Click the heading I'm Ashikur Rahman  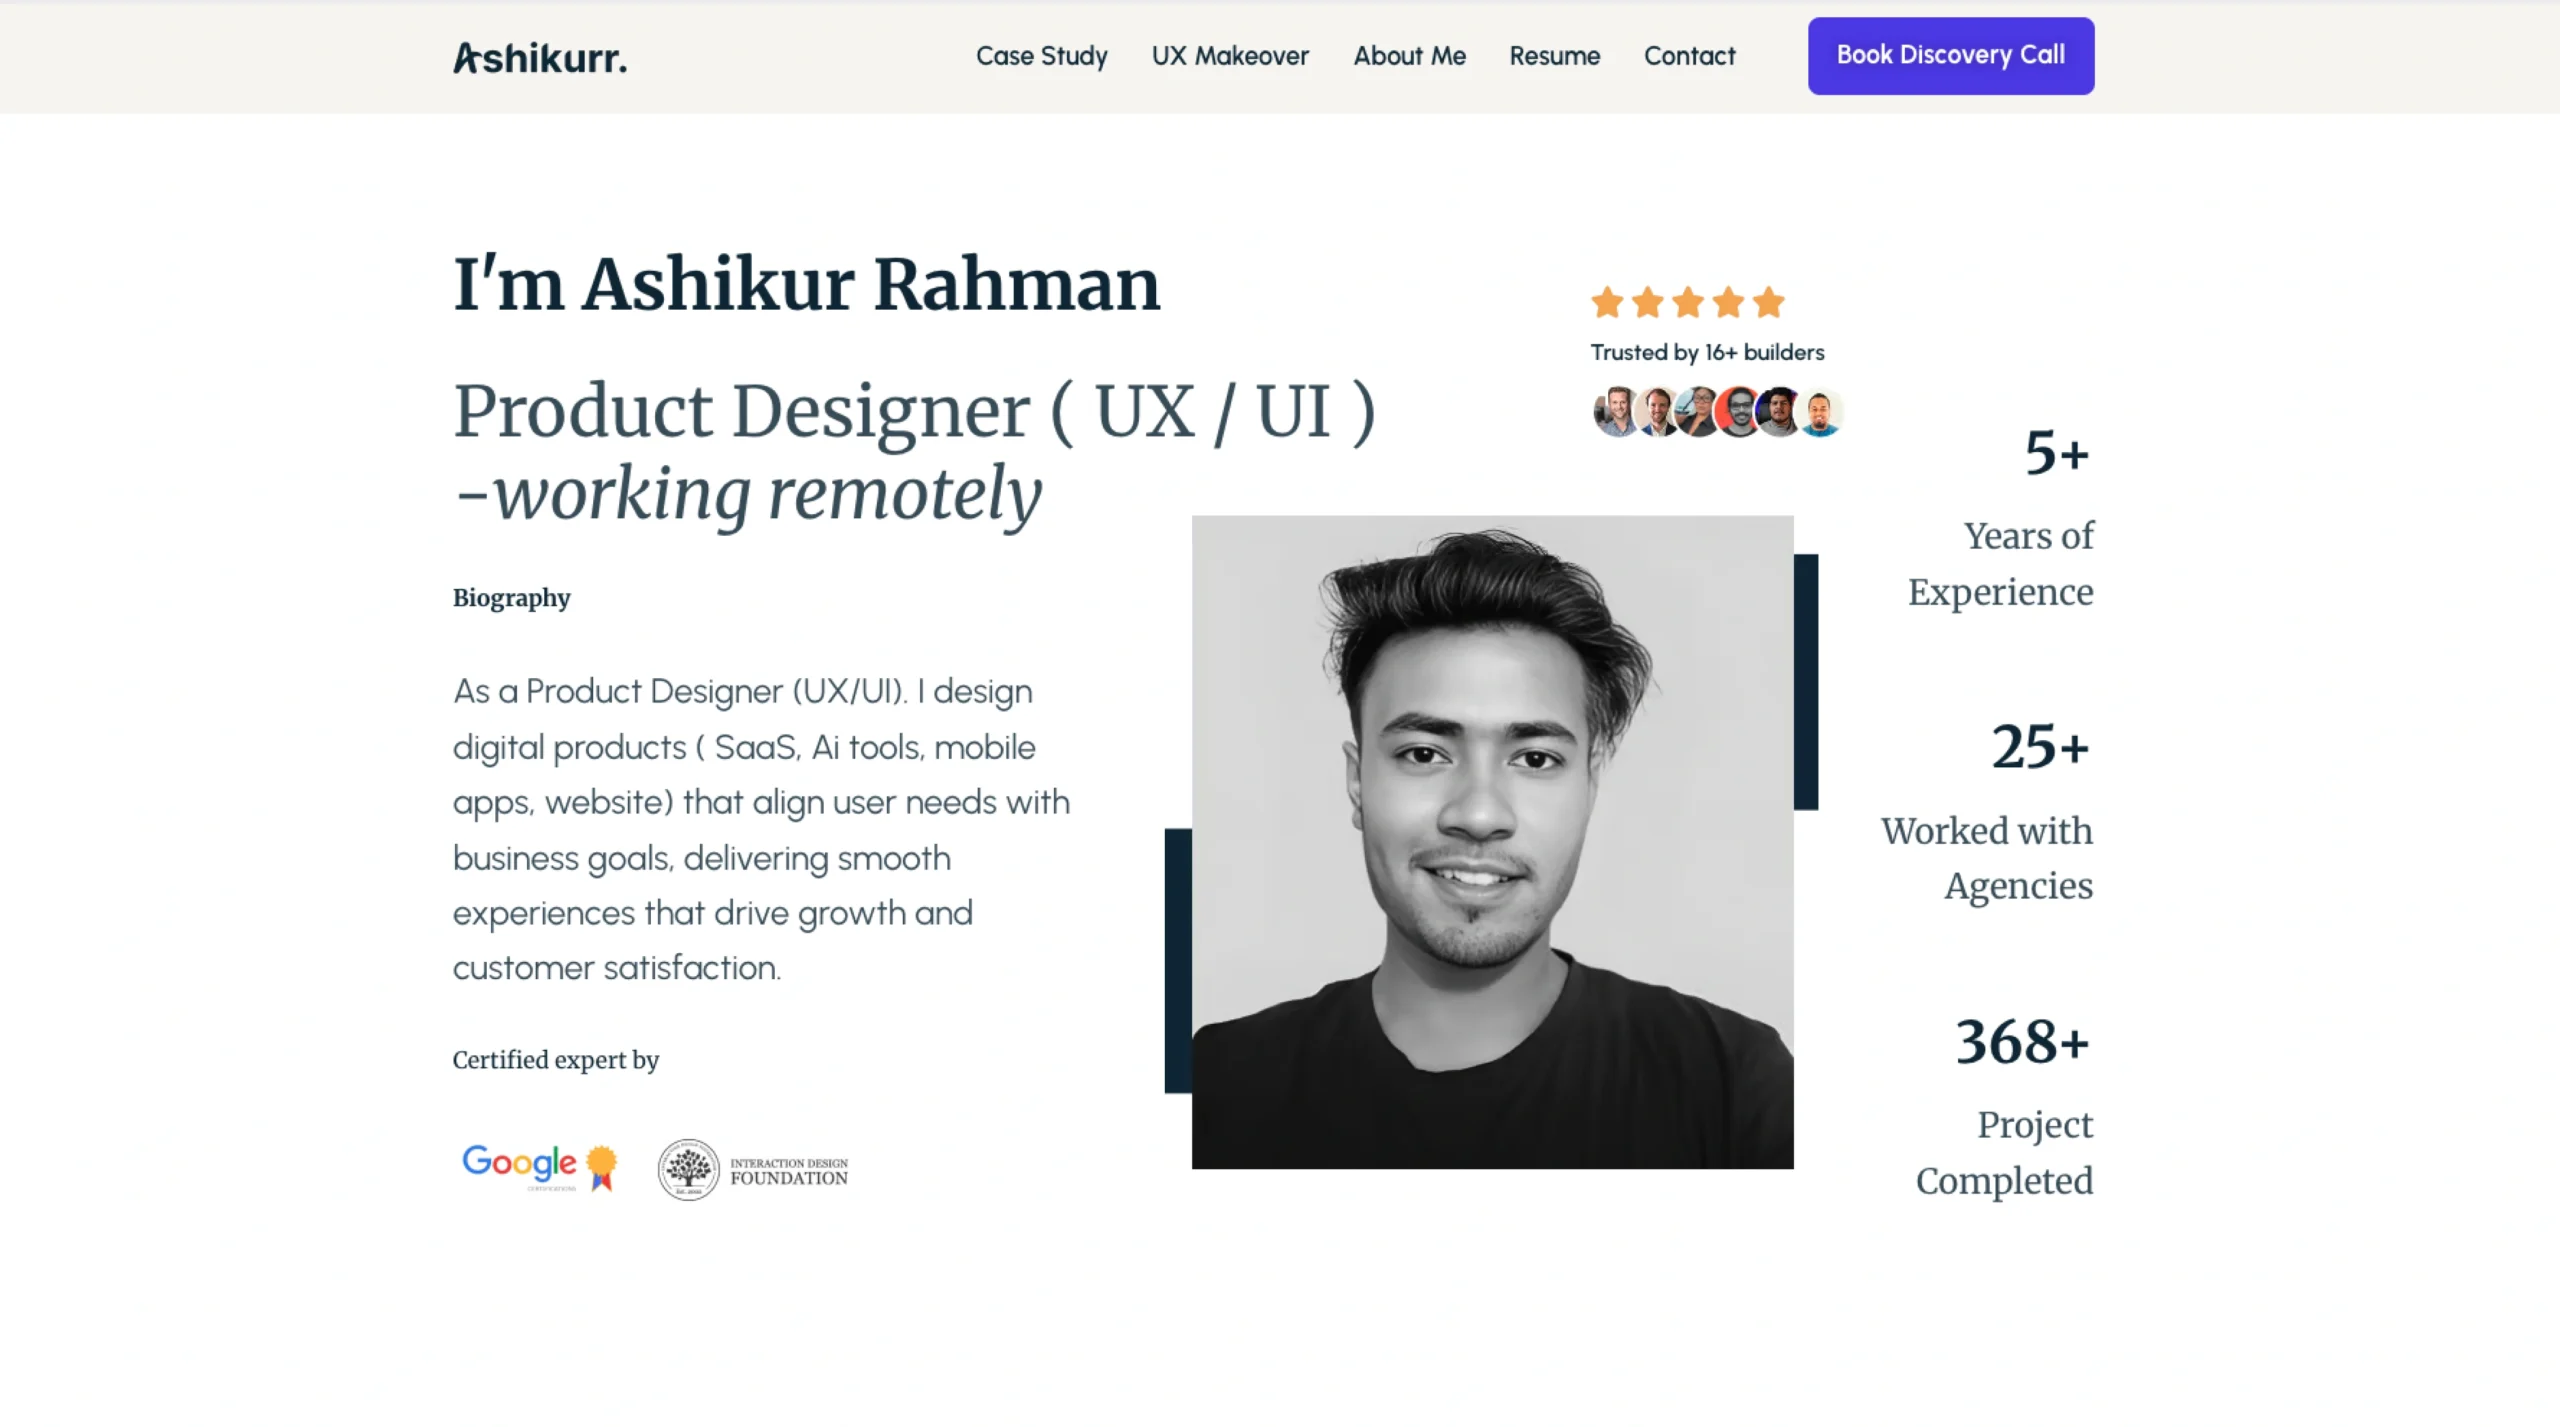(805, 285)
